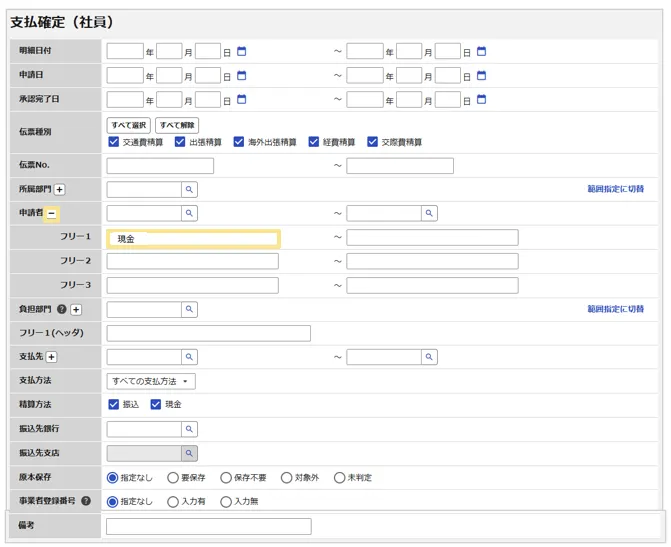This screenshot has height=547, width=671.
Task: Open calendar for 申請日 end date
Action: pyautogui.click(x=481, y=75)
